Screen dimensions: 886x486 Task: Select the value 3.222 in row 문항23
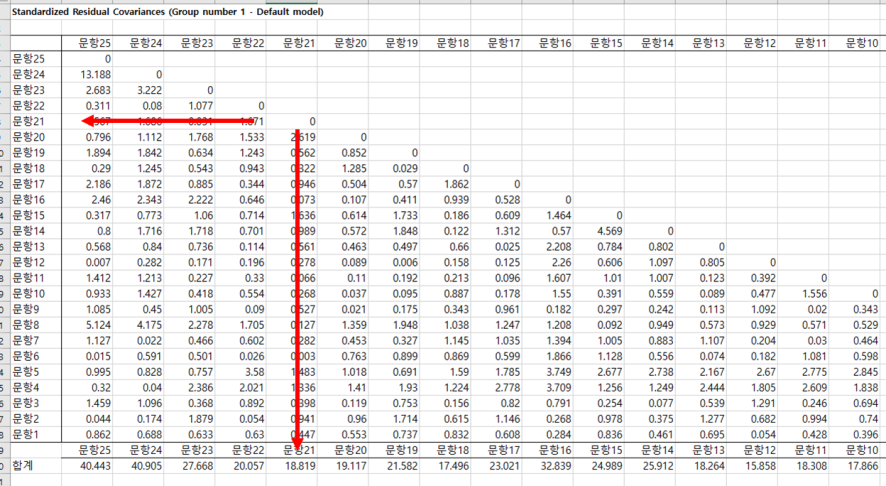click(x=149, y=90)
